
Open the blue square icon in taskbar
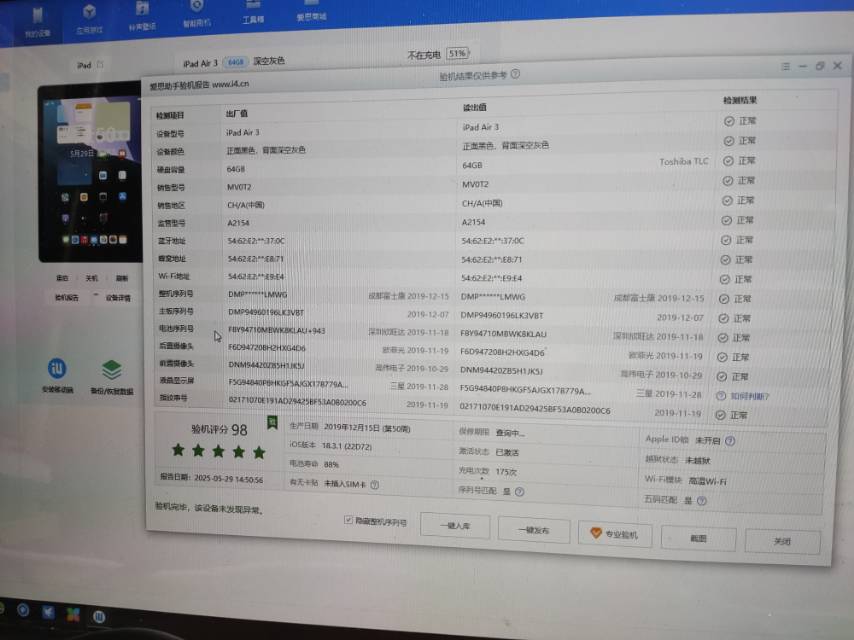point(48,612)
